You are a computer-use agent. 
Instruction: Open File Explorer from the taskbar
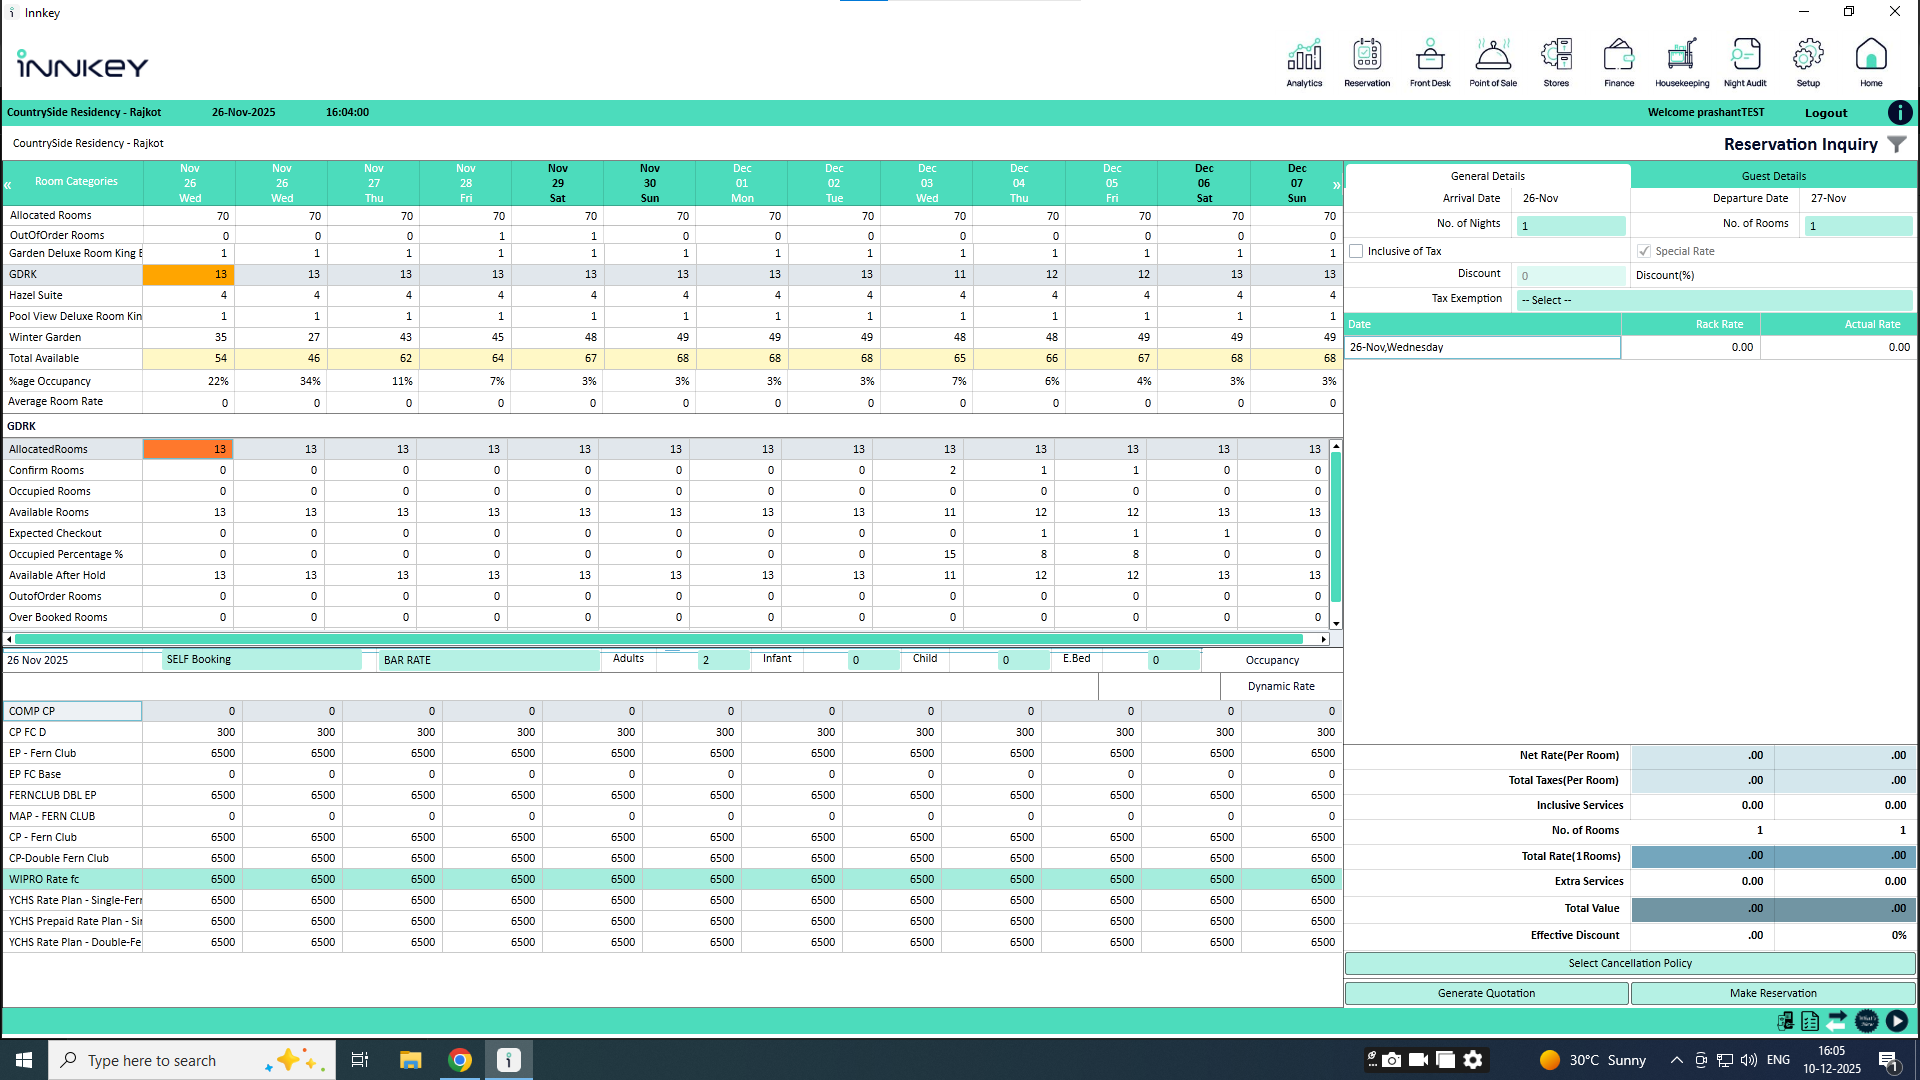tap(411, 1060)
